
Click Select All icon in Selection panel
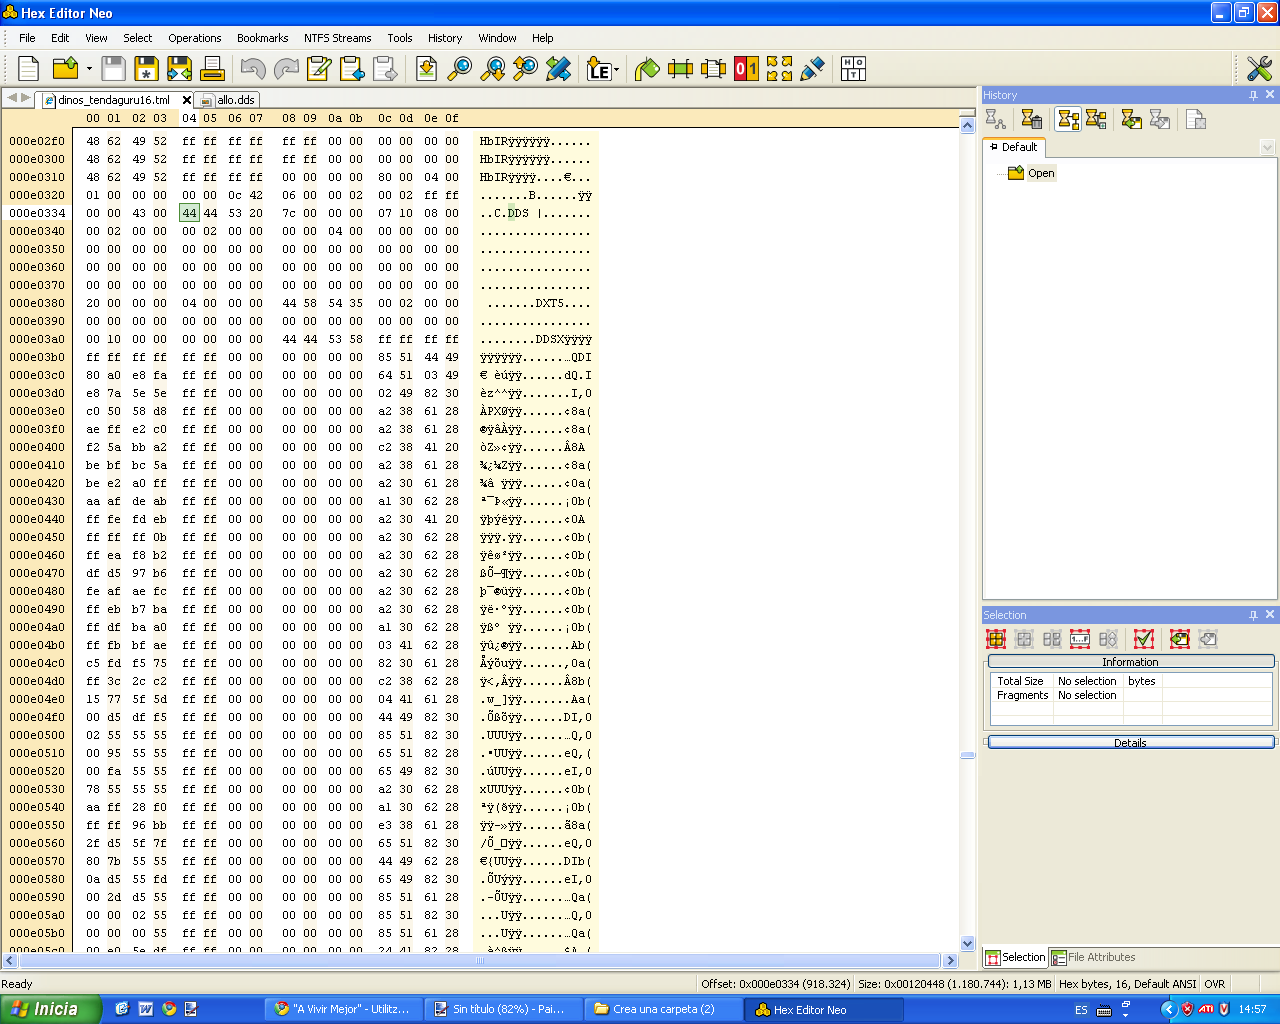[996, 639]
